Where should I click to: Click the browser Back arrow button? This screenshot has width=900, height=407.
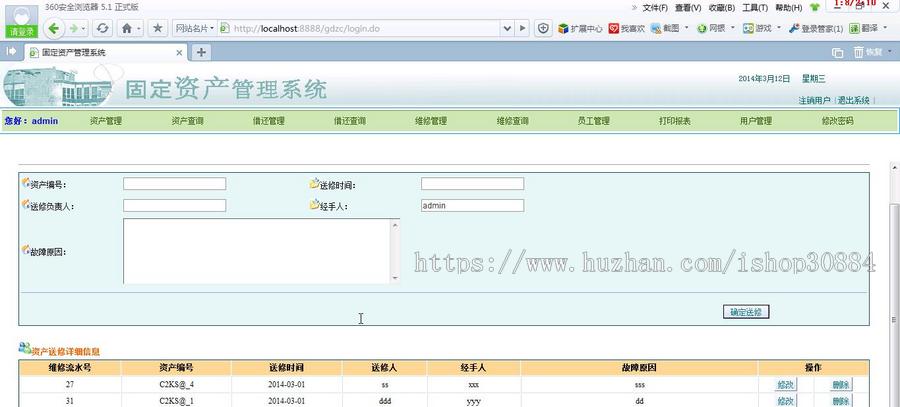[x=53, y=28]
